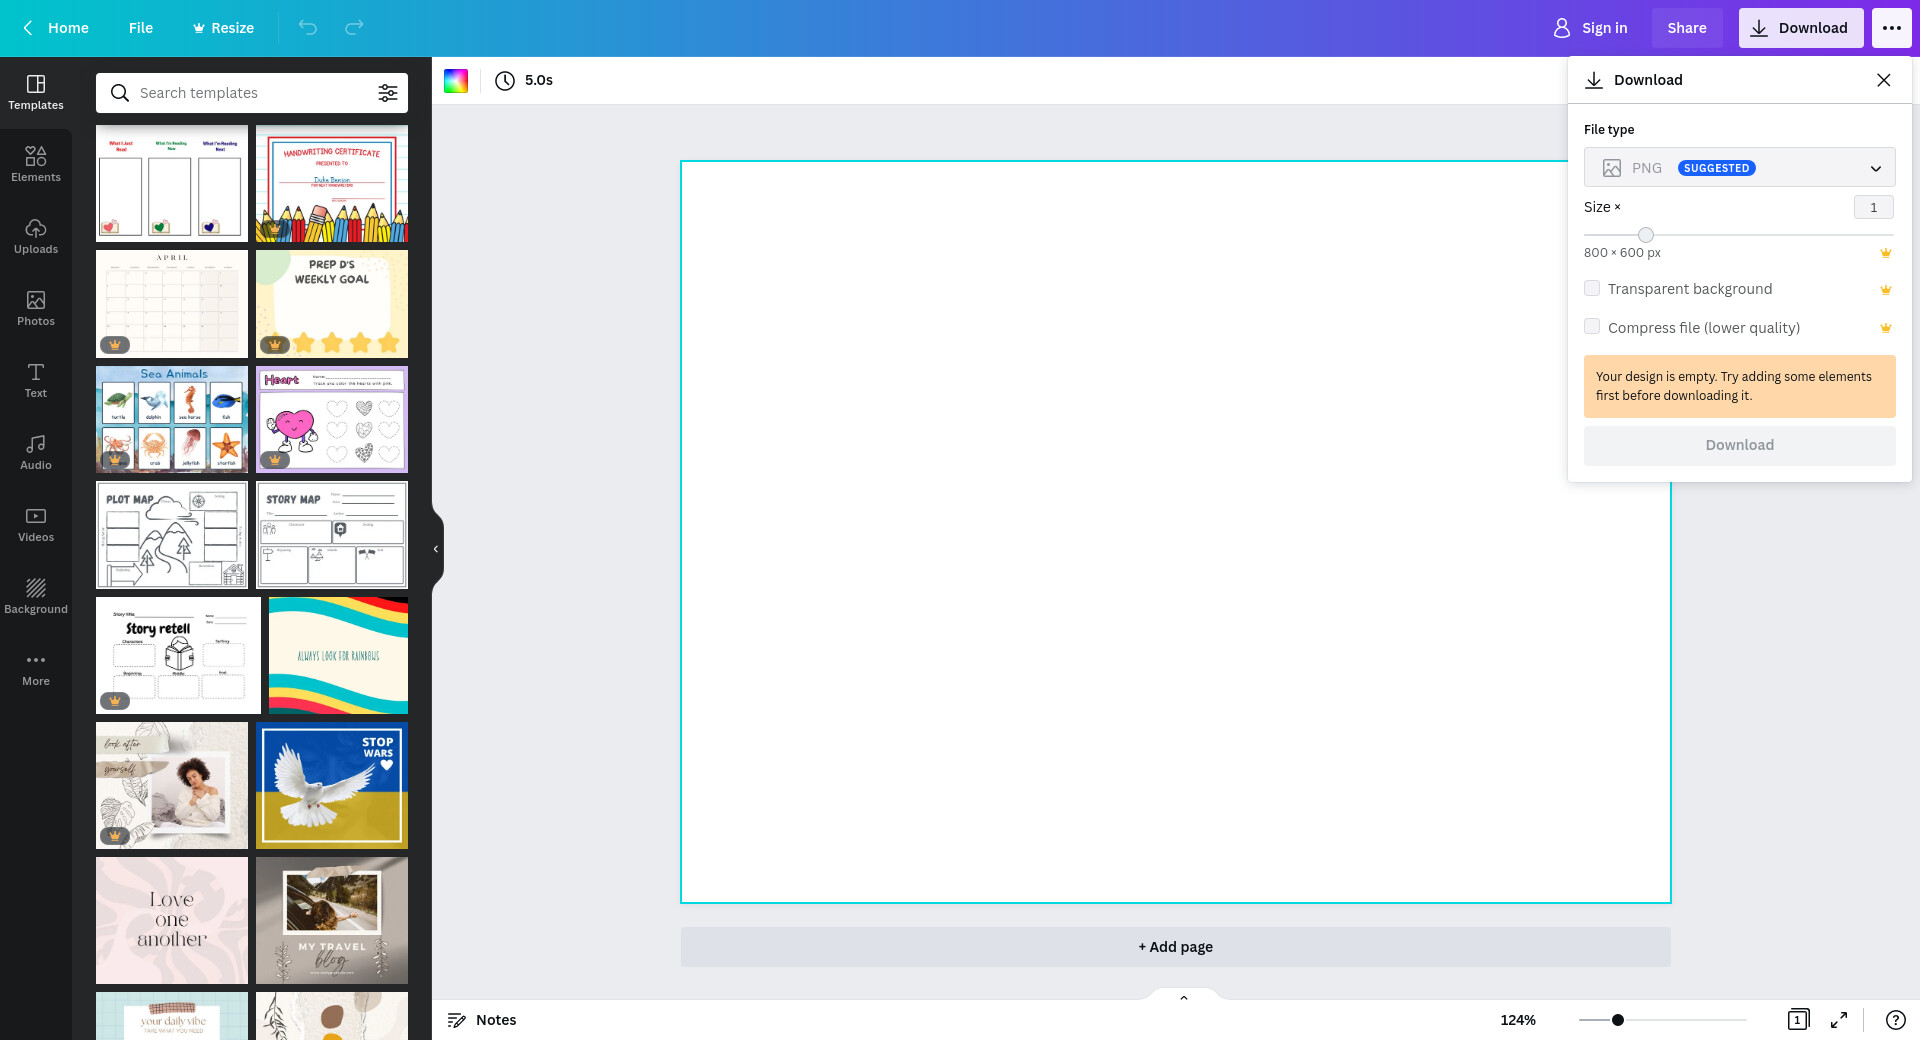Select the Heart tracing worksheet template

(332, 420)
